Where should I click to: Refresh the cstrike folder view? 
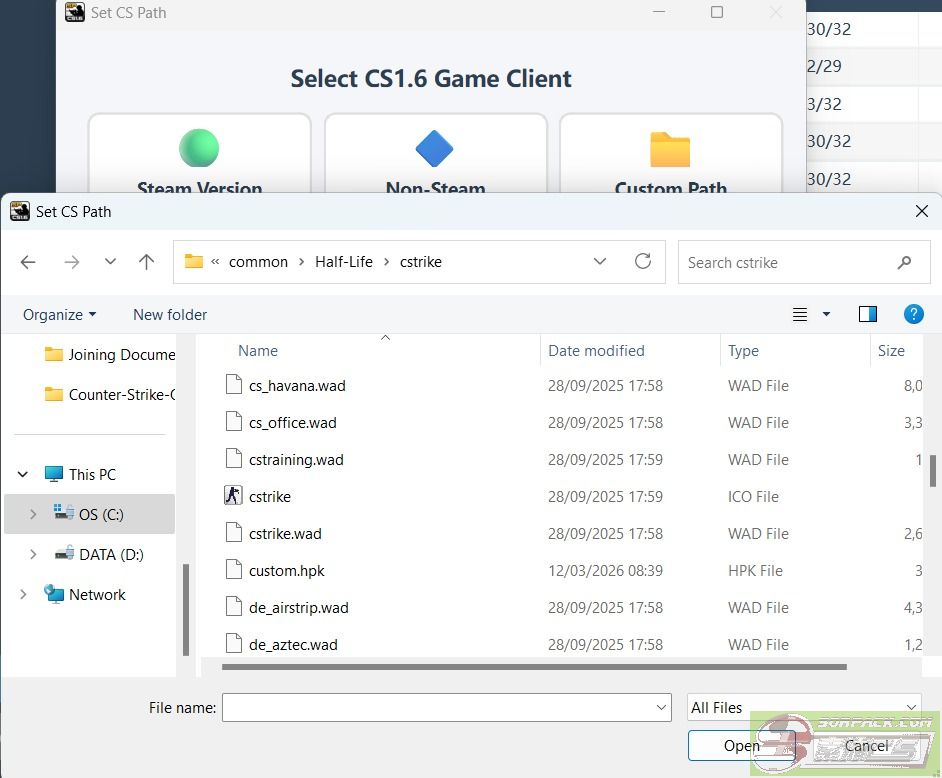click(x=643, y=262)
